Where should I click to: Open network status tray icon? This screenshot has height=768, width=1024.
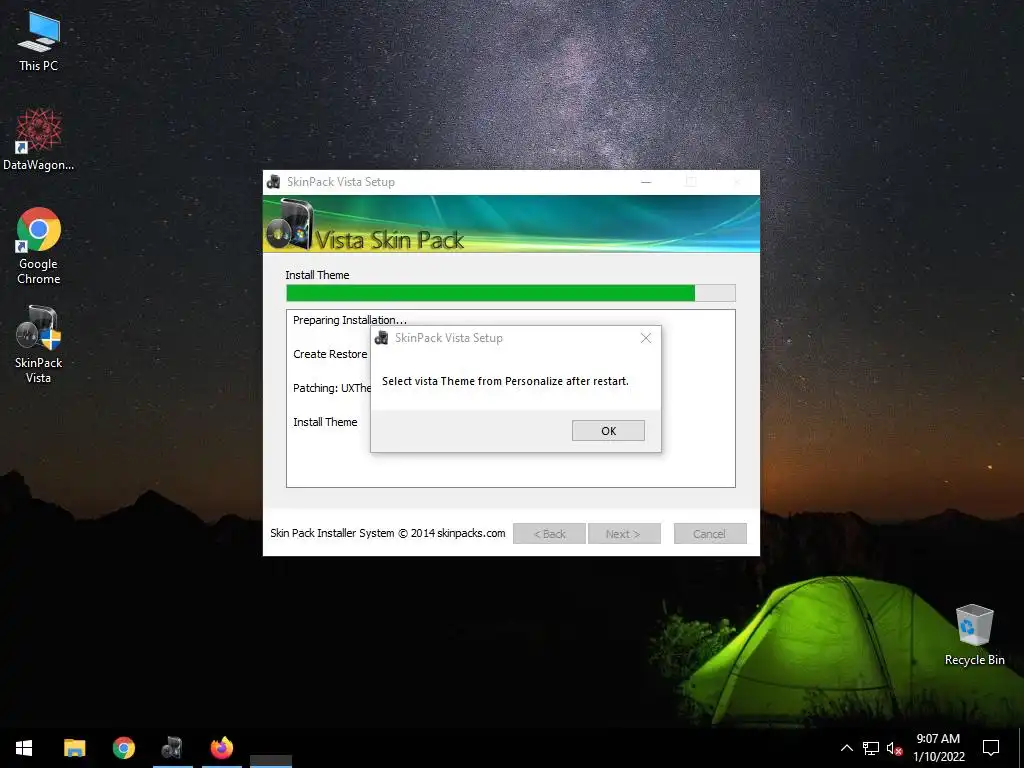click(x=871, y=748)
